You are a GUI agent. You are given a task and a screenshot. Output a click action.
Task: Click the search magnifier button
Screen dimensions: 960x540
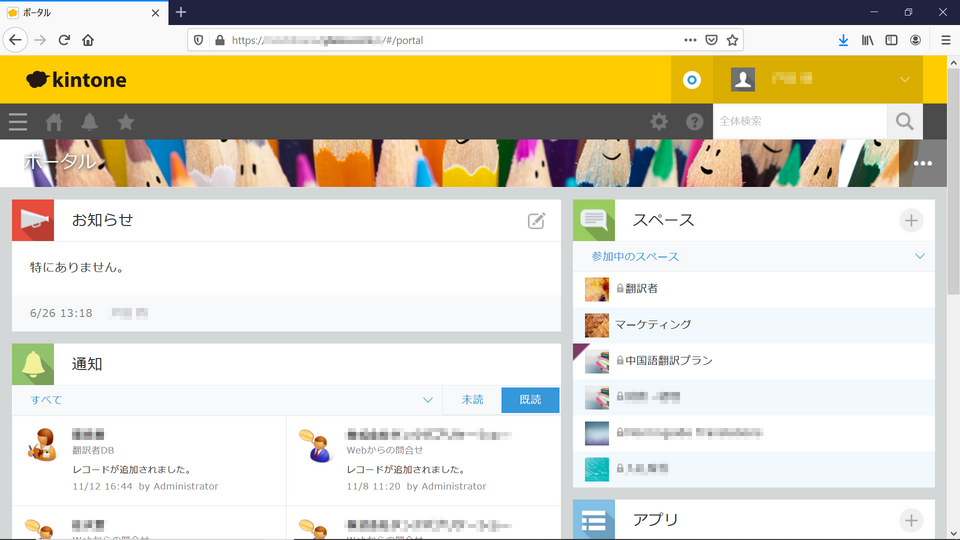tap(904, 121)
